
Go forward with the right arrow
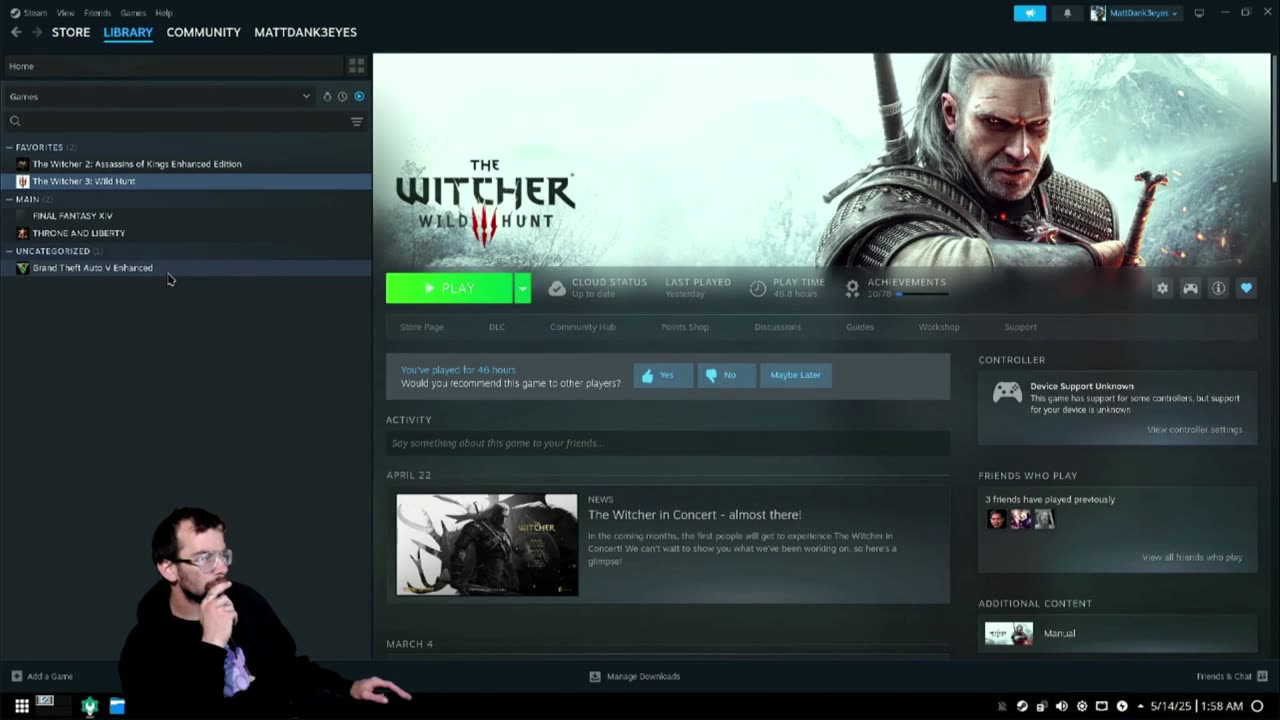pos(37,32)
